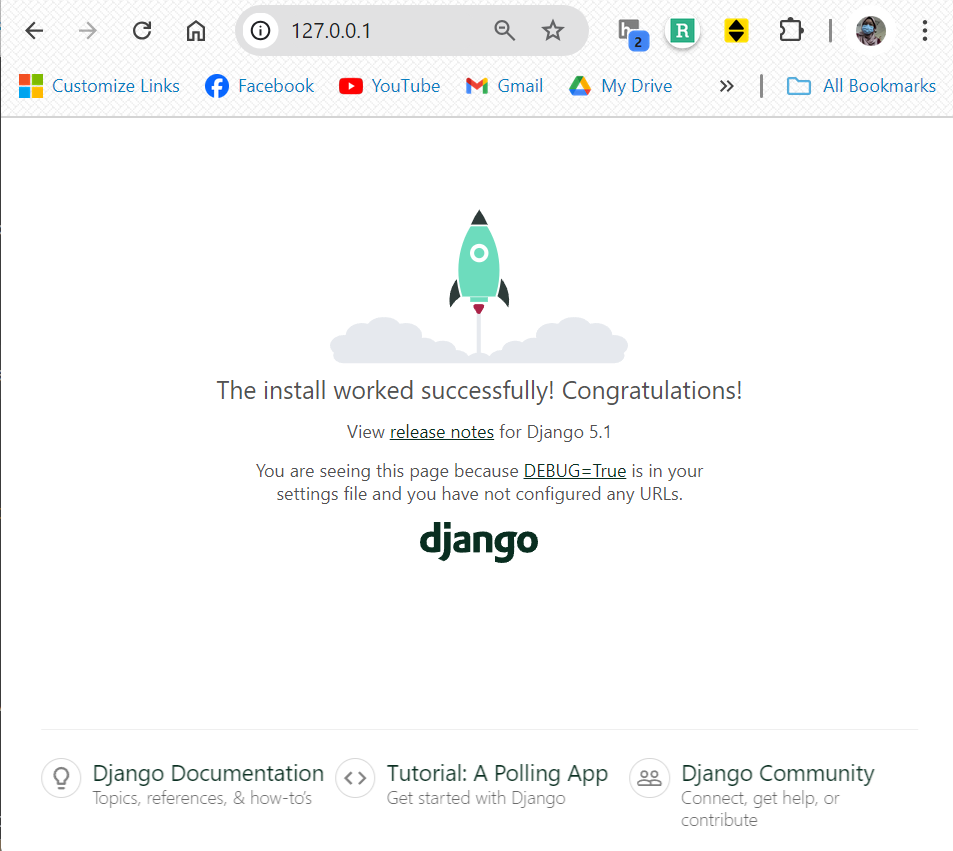Open the All Bookmarks folder
953x851 pixels.
coord(861,86)
